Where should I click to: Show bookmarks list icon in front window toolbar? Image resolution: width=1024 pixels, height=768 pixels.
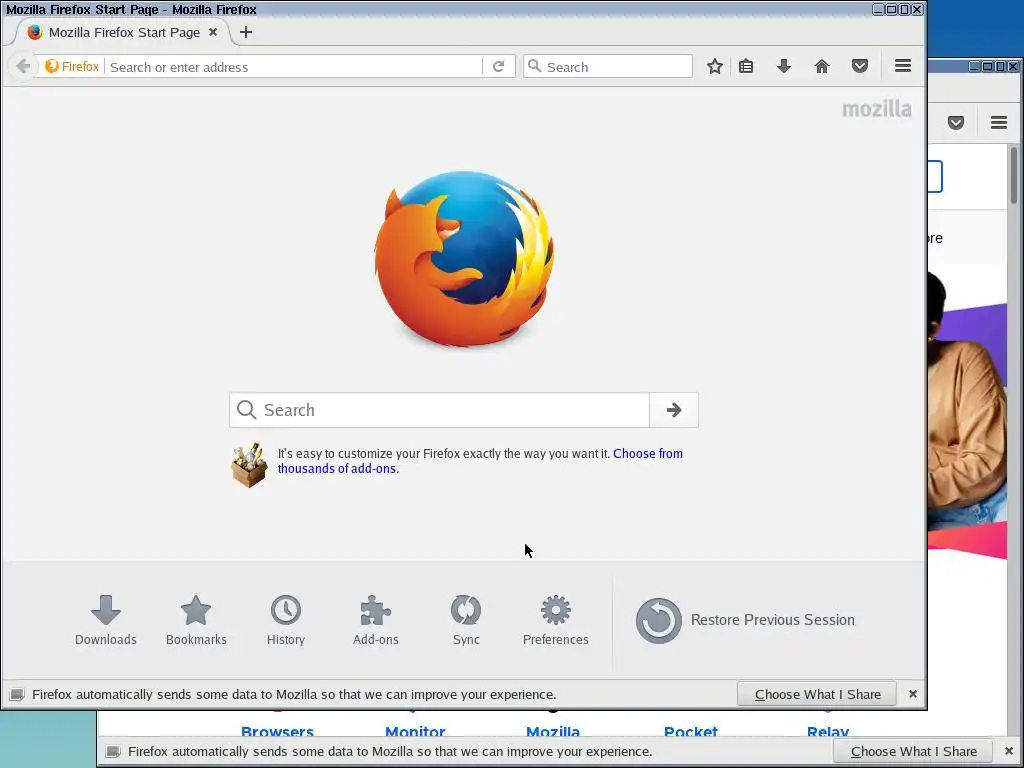coord(746,66)
